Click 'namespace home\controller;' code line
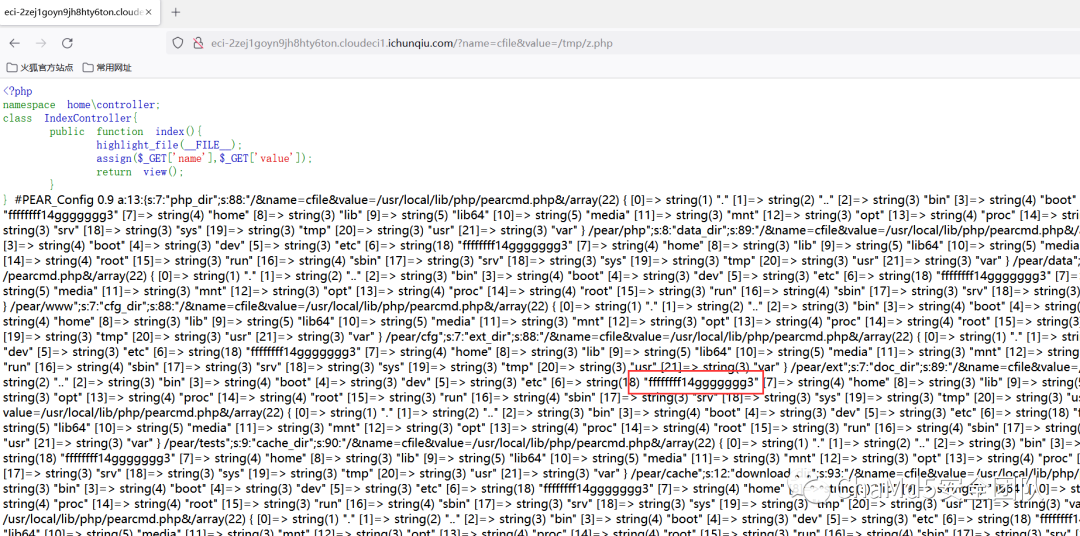Viewport: 1080px width, 536px height. point(81,104)
